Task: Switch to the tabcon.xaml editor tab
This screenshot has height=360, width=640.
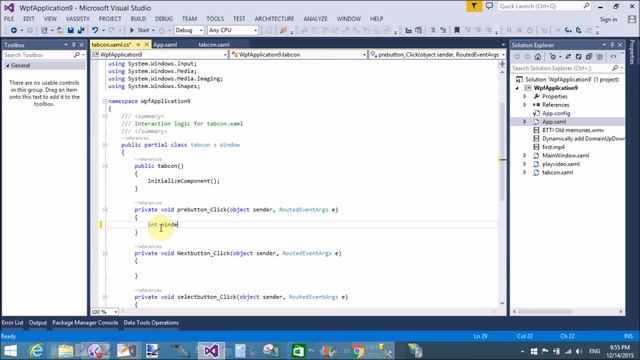Action: click(214, 45)
